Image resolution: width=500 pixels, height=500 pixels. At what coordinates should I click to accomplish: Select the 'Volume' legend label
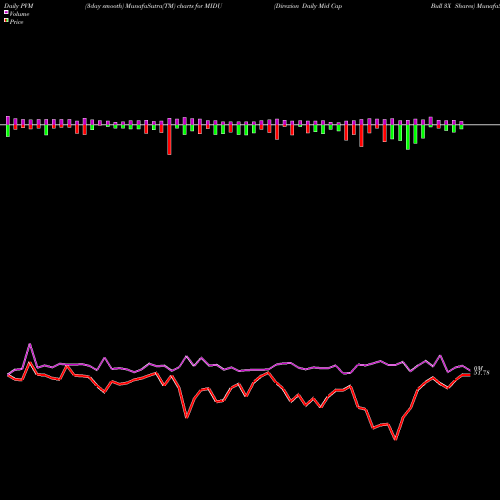tap(19, 14)
